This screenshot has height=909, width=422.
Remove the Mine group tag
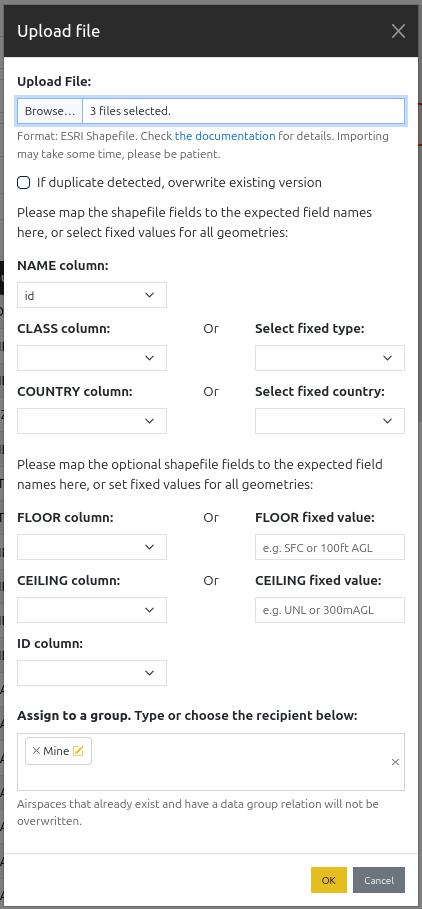click(36, 751)
